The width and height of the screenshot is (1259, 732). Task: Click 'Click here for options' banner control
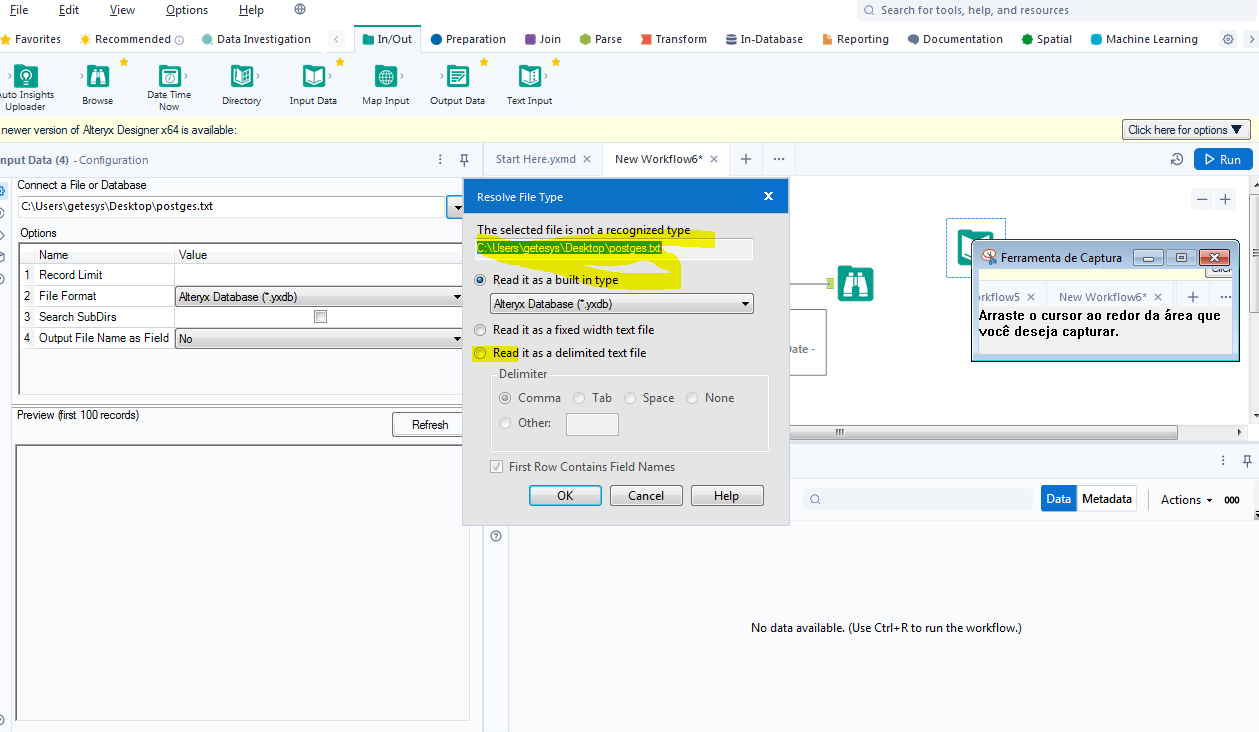[1185, 129]
